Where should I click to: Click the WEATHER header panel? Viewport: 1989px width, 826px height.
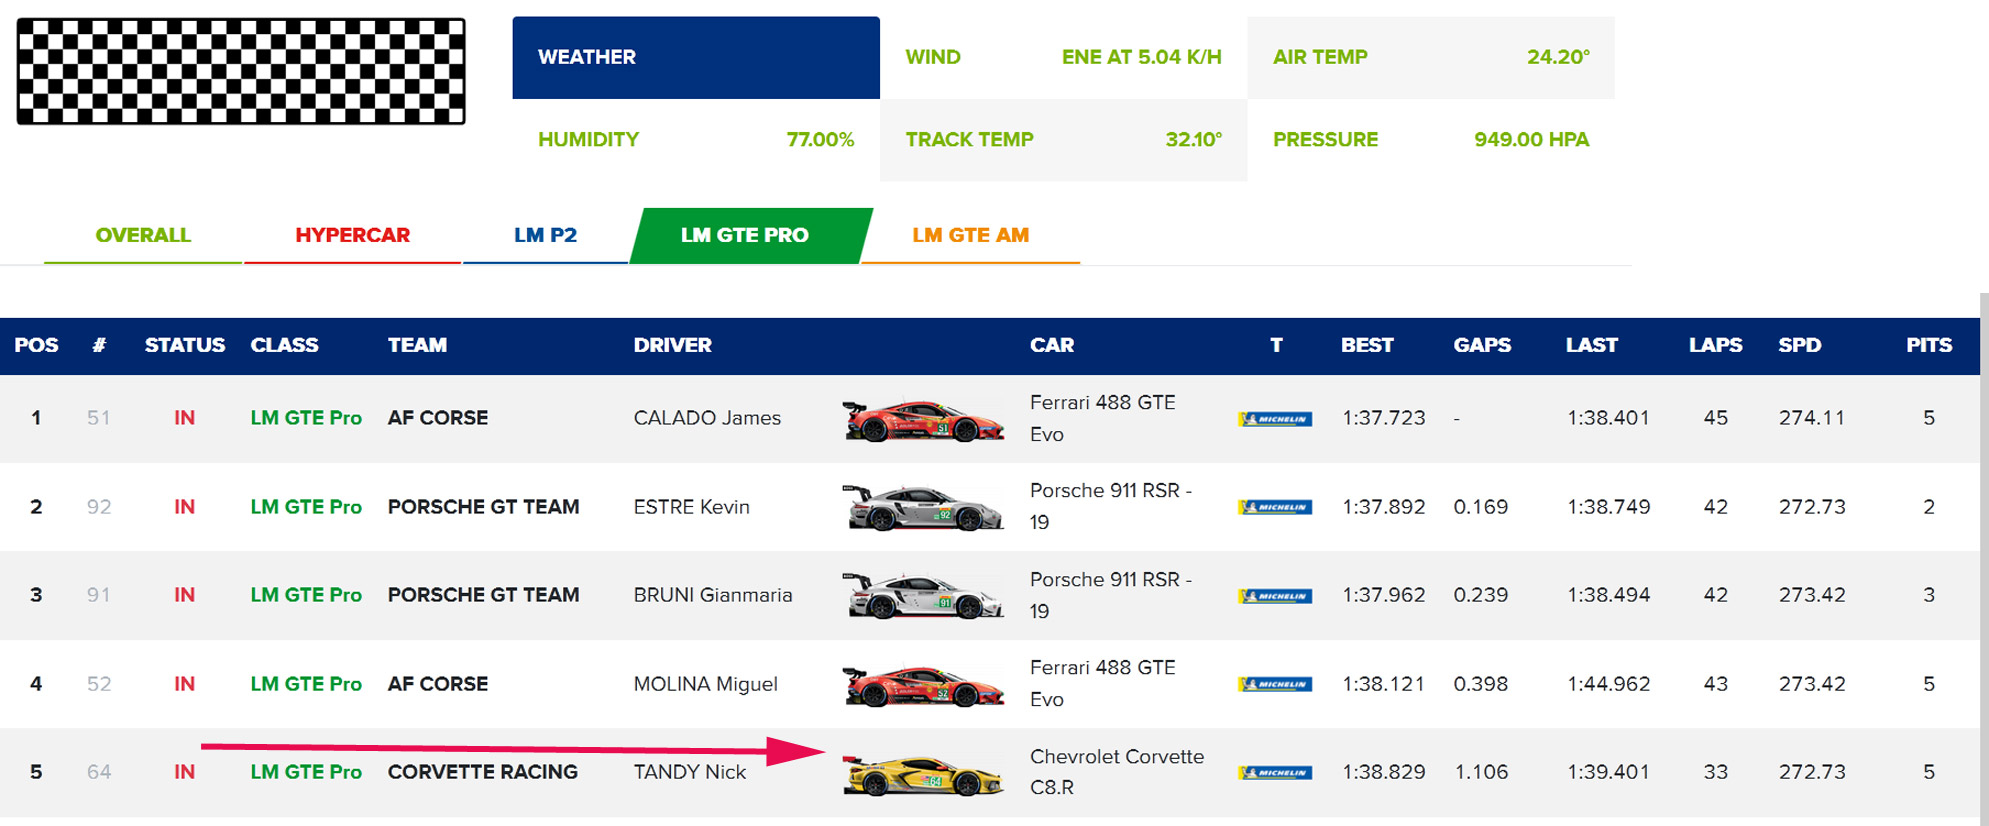695,57
